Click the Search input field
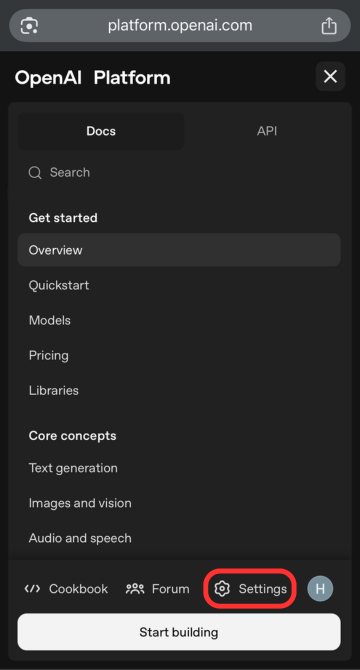This screenshot has width=360, height=670. (179, 173)
